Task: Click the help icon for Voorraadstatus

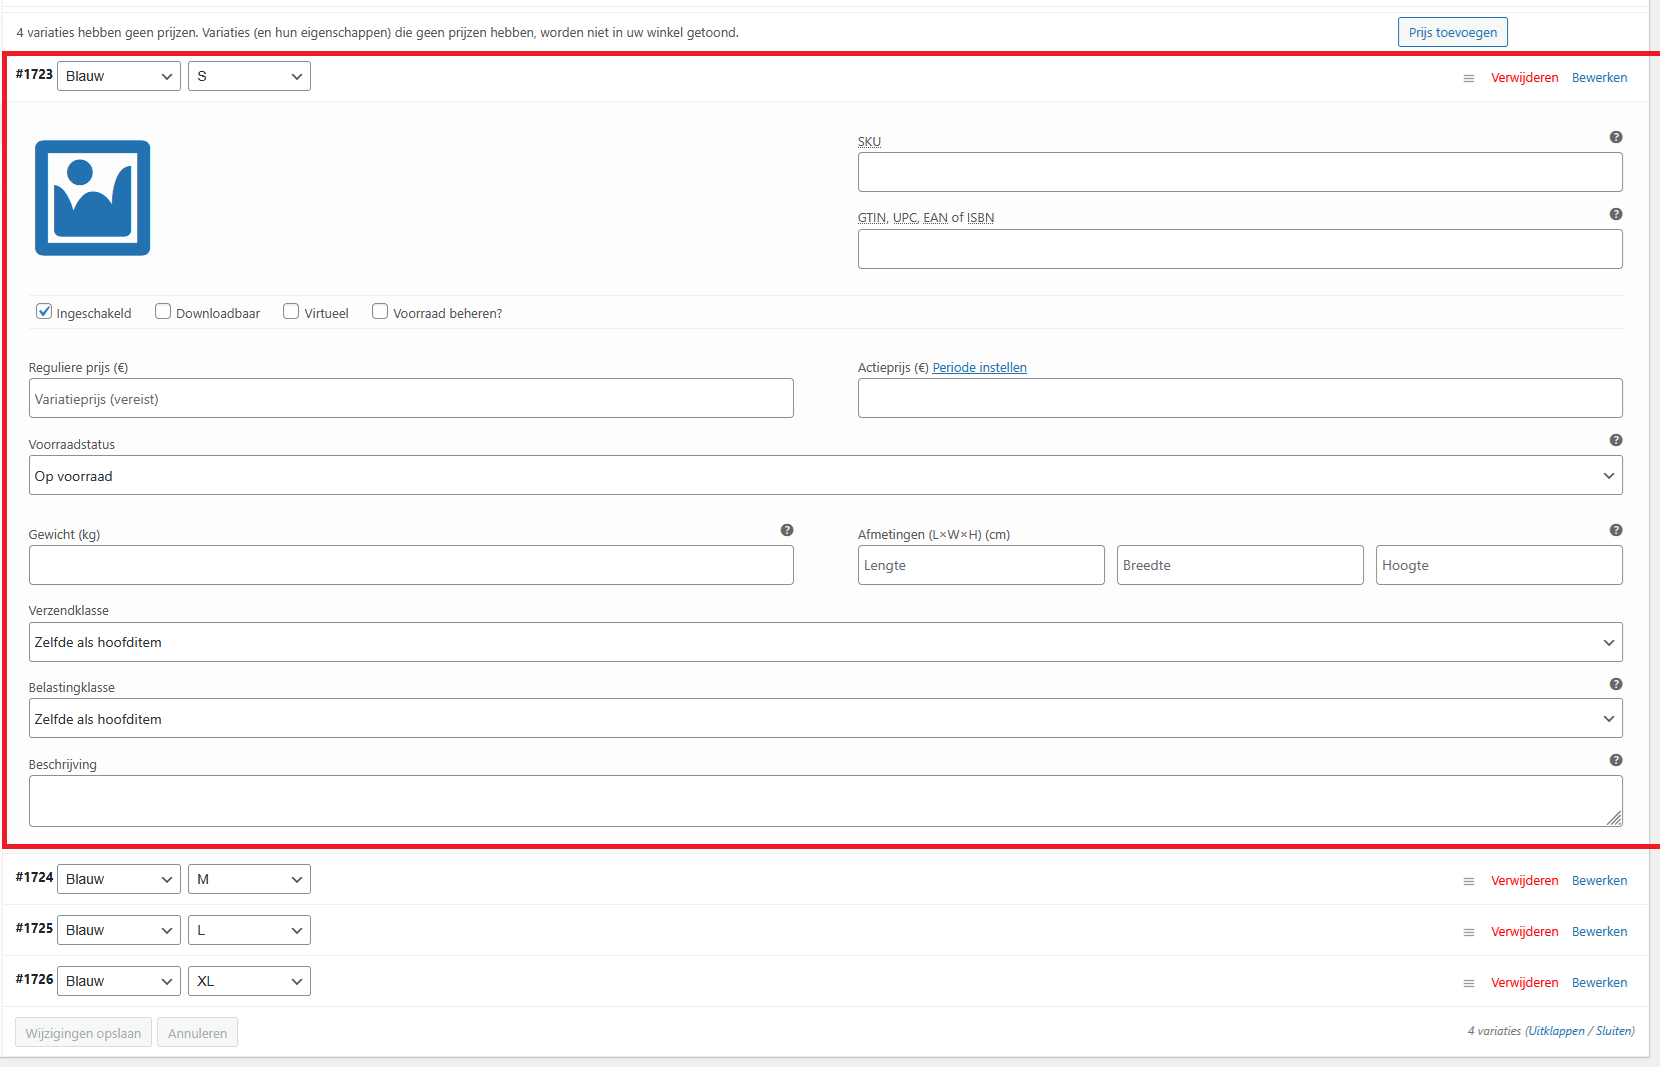Action: pos(1615,440)
